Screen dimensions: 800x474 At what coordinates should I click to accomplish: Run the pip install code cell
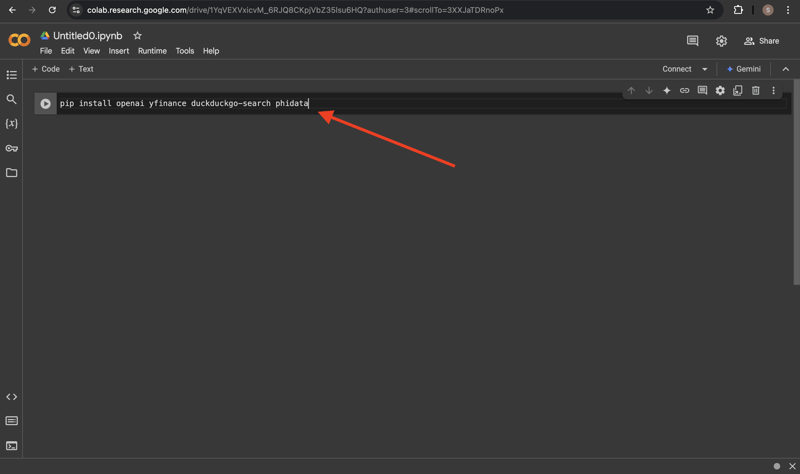[x=45, y=104]
